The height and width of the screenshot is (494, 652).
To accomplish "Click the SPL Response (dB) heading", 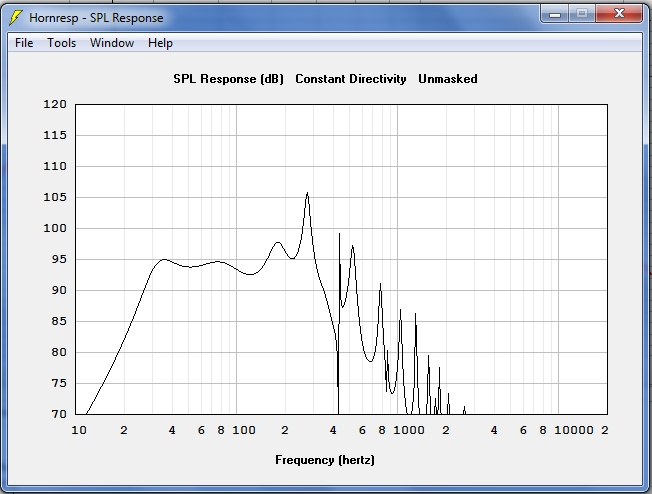I will pos(228,79).
